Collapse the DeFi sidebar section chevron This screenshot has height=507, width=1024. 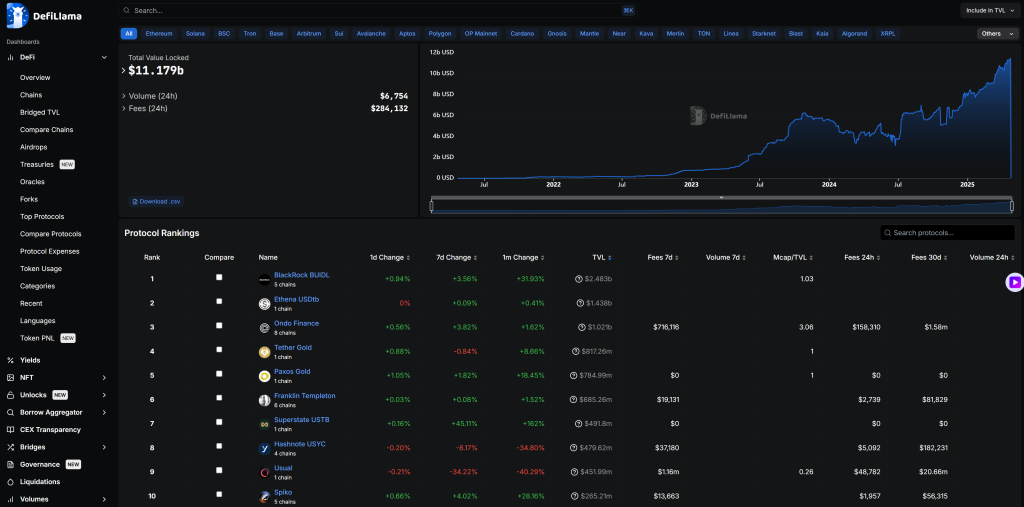[104, 57]
